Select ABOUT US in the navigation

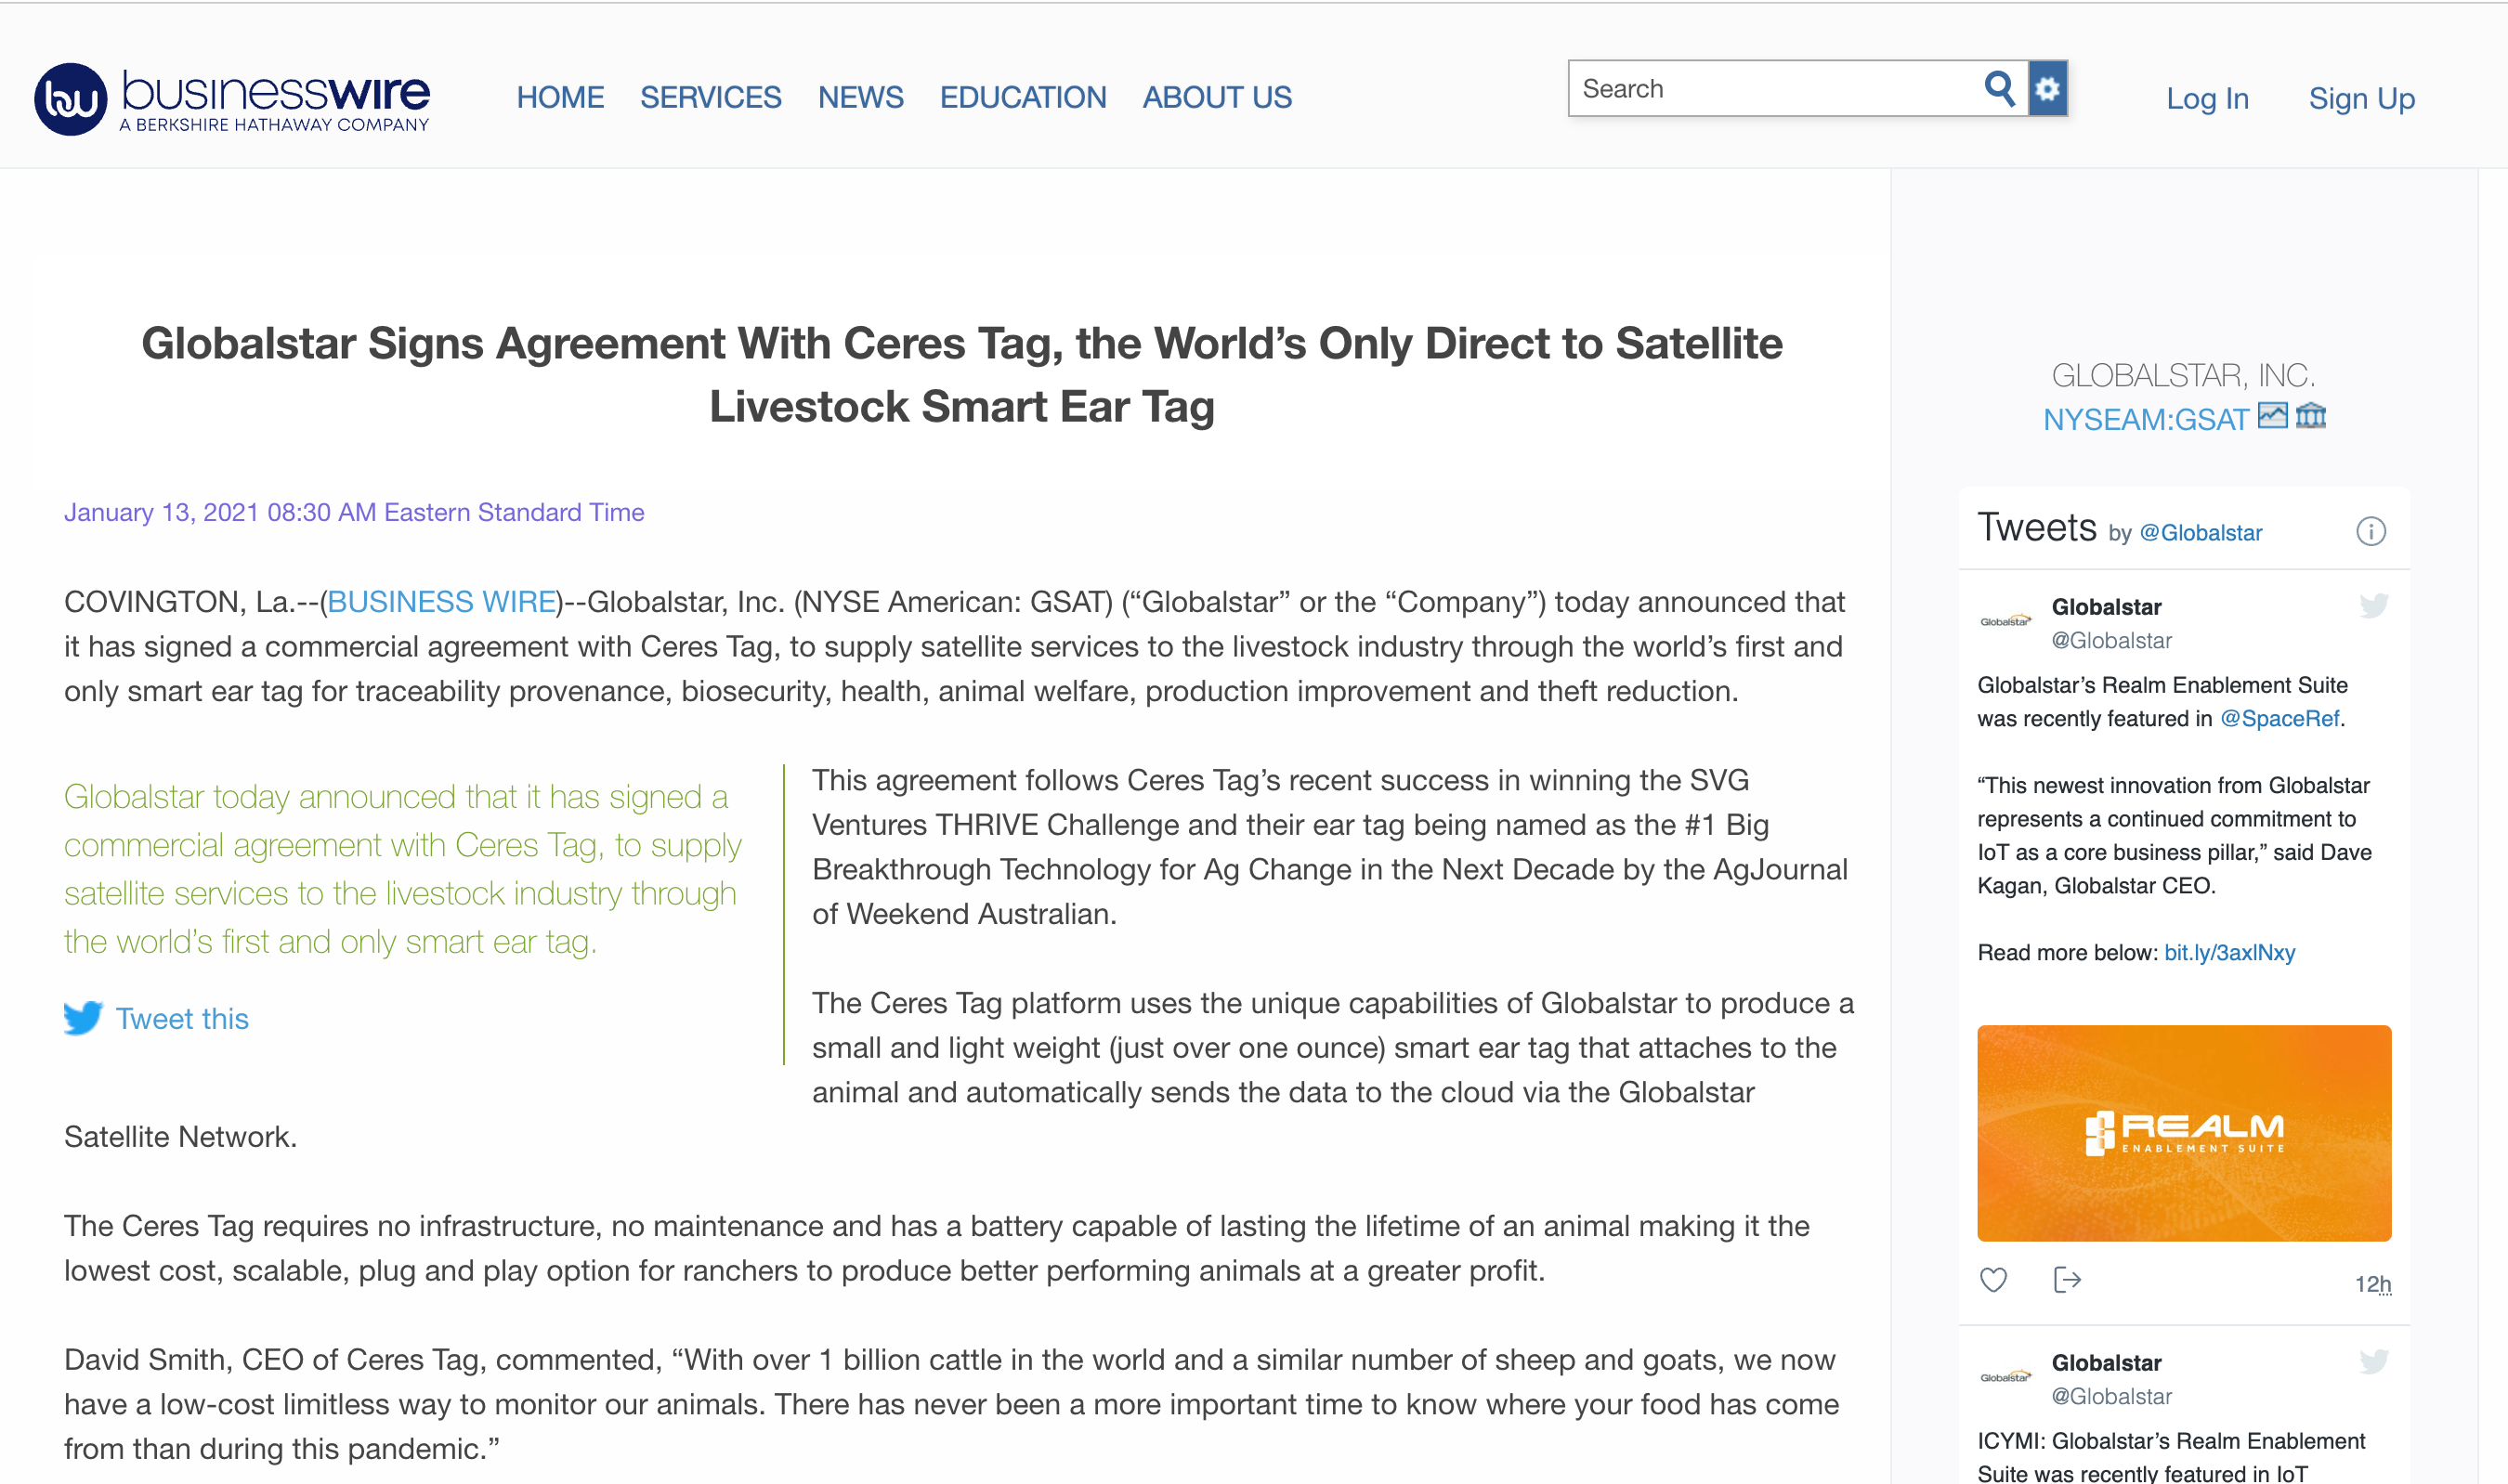[1216, 97]
